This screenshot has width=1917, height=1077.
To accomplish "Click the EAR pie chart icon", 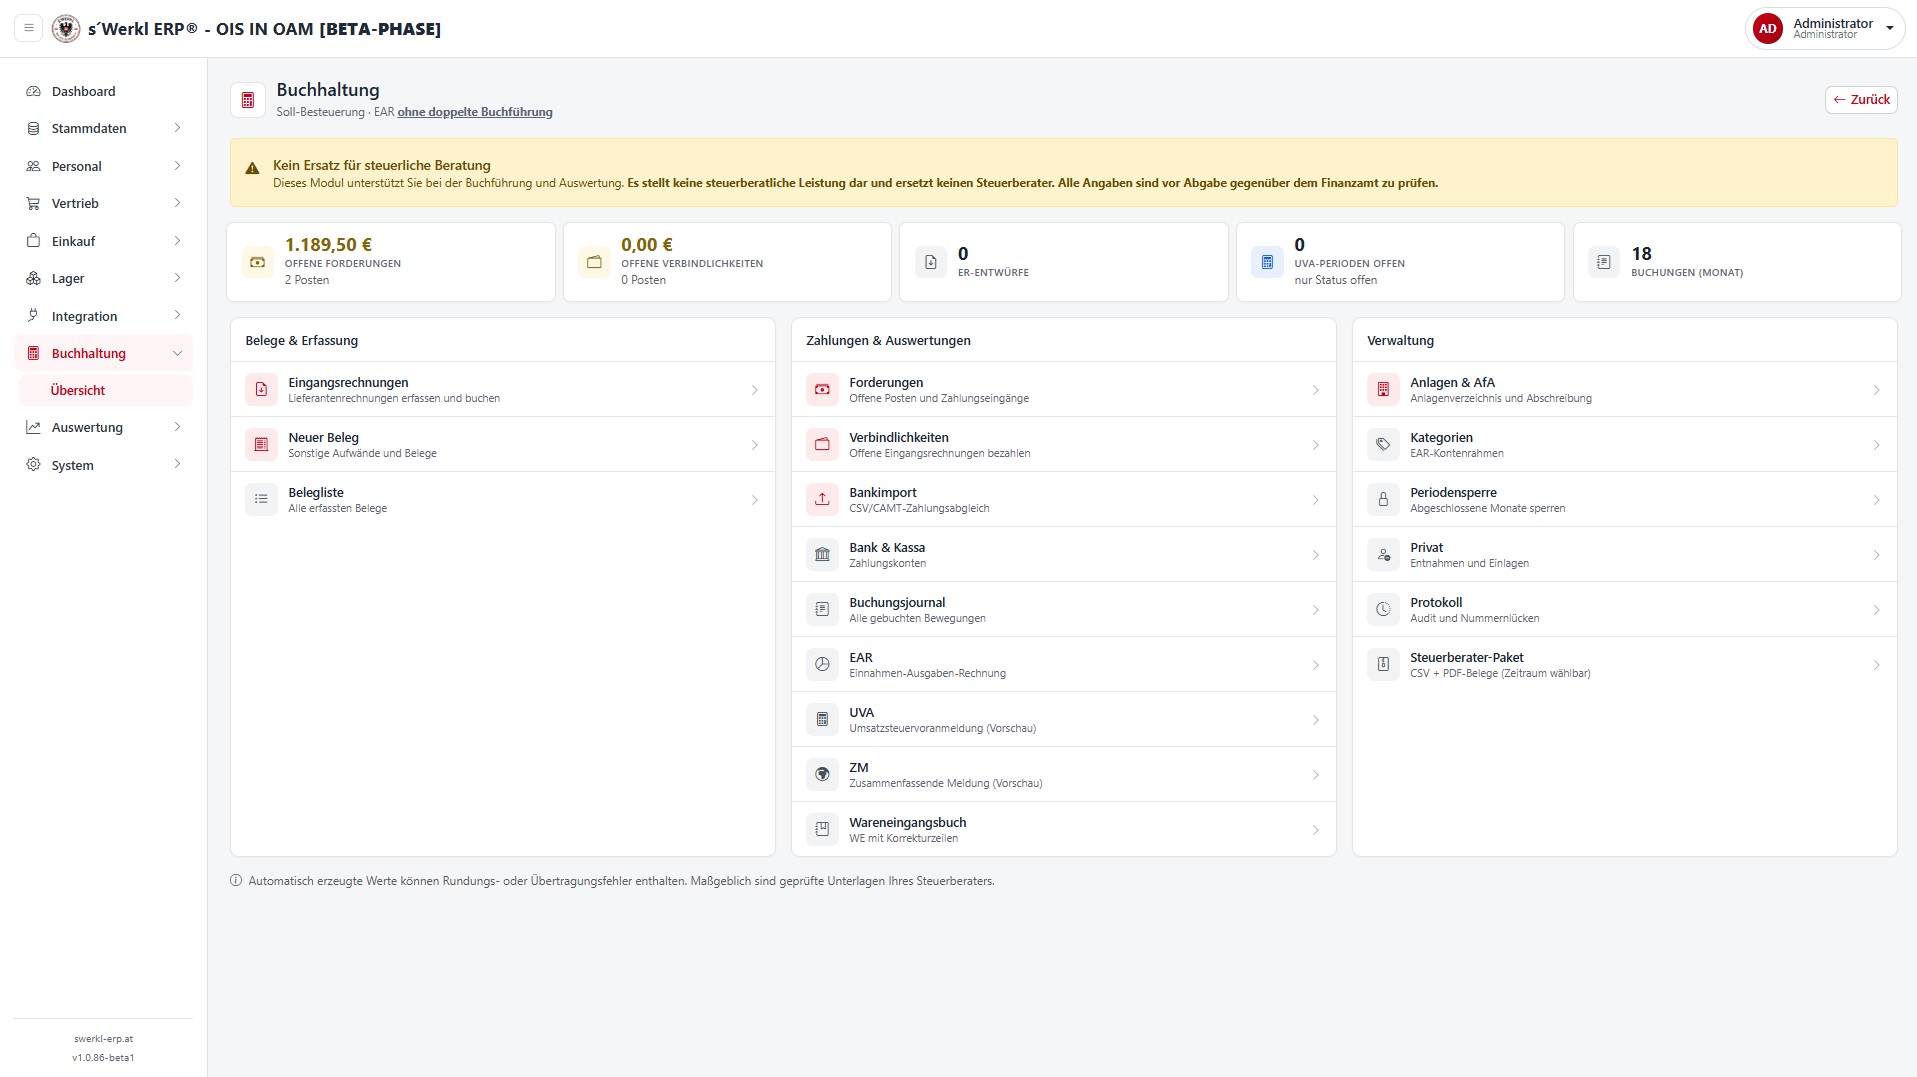I will 822,664.
